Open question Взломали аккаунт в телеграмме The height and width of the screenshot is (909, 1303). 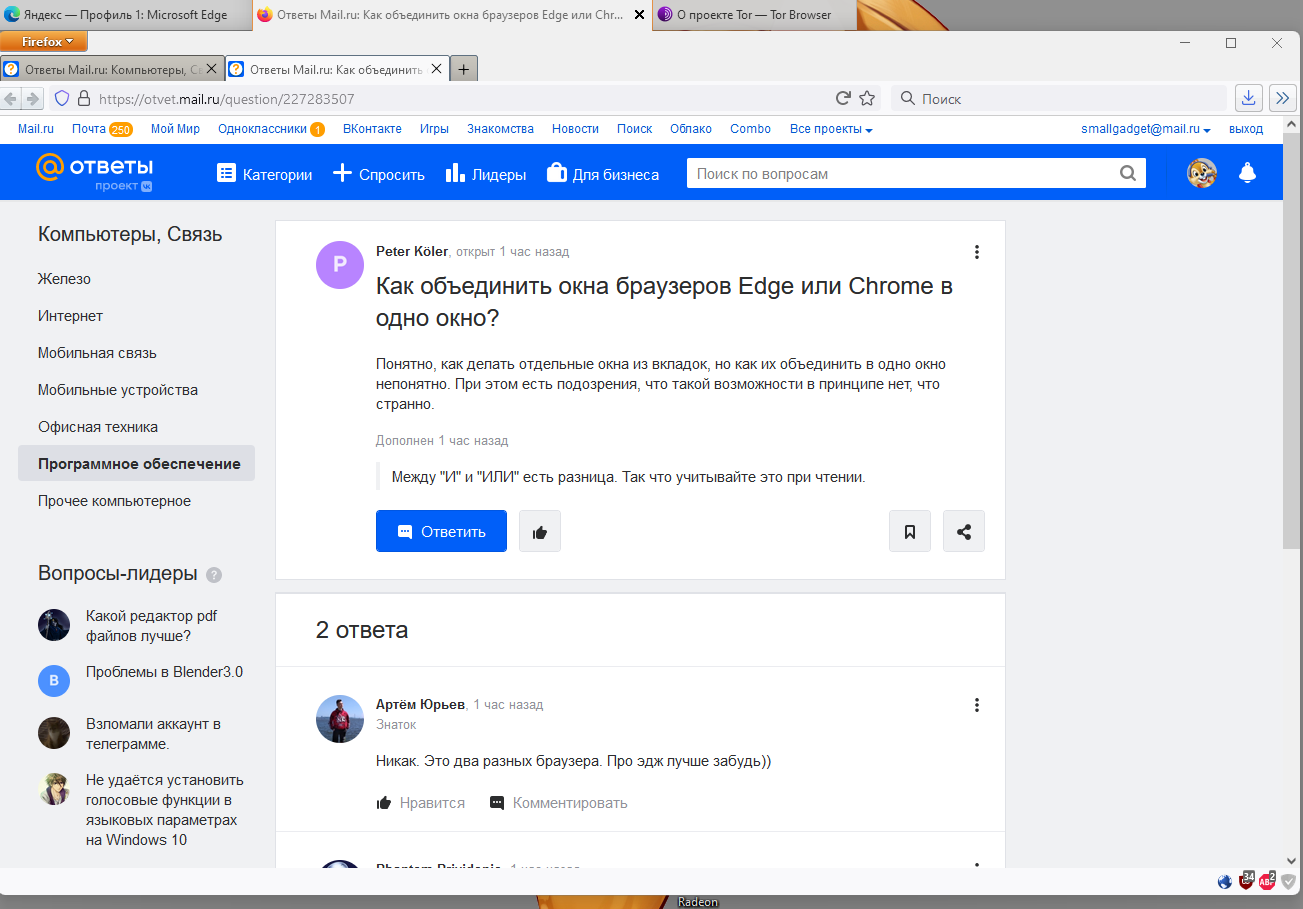tap(153, 734)
